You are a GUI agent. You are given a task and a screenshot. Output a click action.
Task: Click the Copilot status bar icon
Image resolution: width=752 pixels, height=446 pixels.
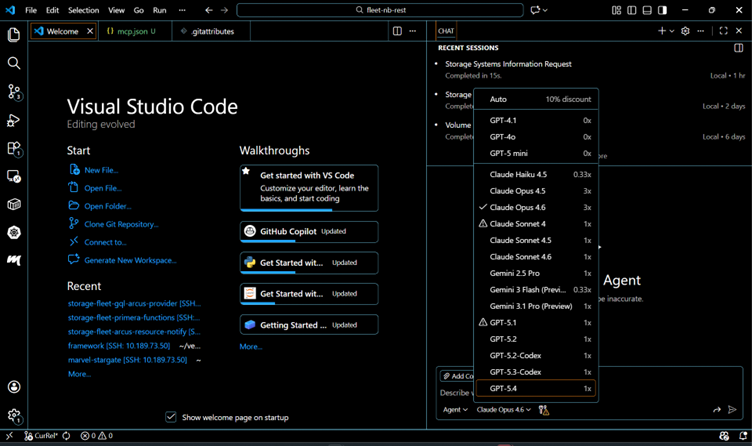[724, 436]
